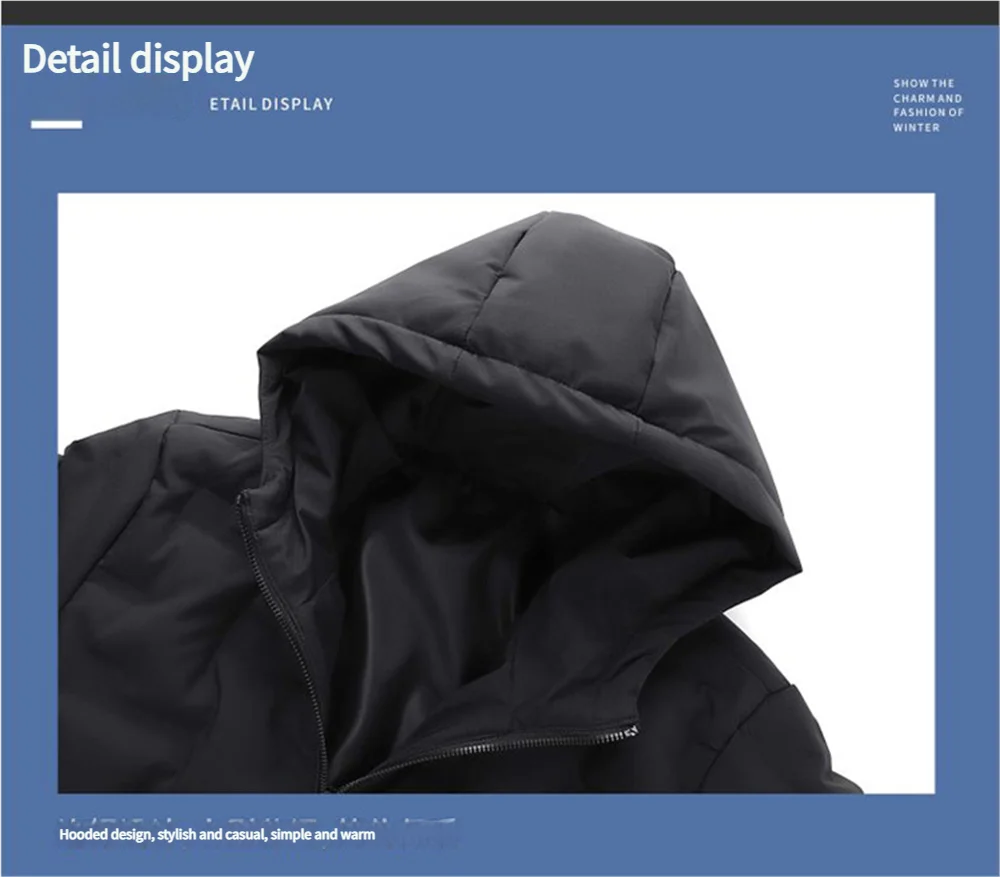The image size is (1000, 877).
Task: Click the word "WINTER" at top right
Action: (916, 128)
